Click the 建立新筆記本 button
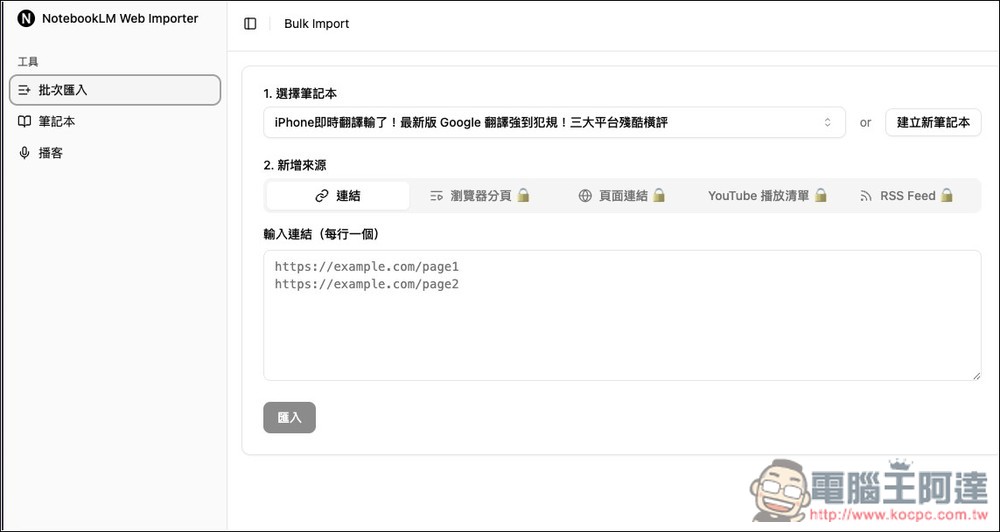The height and width of the screenshot is (532, 1000). click(933, 122)
